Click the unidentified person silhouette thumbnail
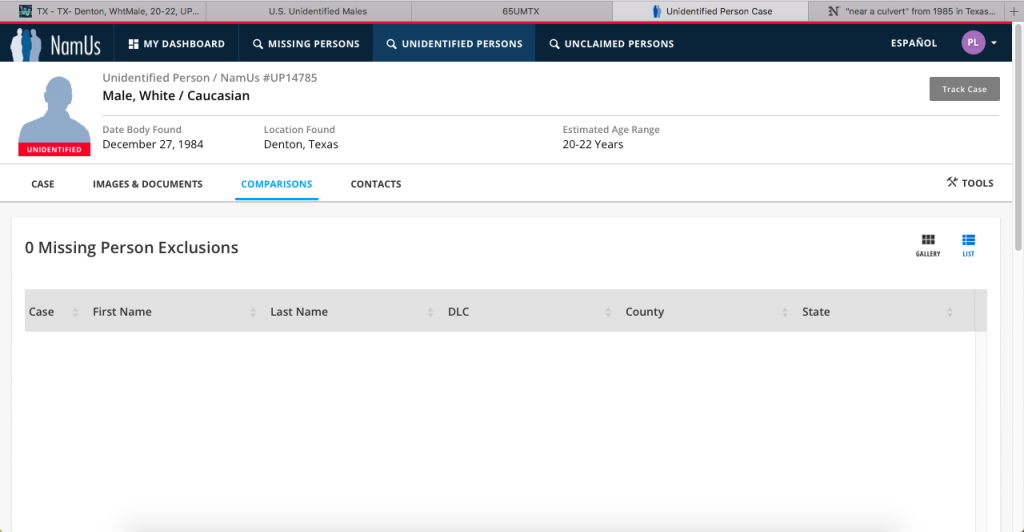Screen dimensions: 1024x532 (49, 116)
